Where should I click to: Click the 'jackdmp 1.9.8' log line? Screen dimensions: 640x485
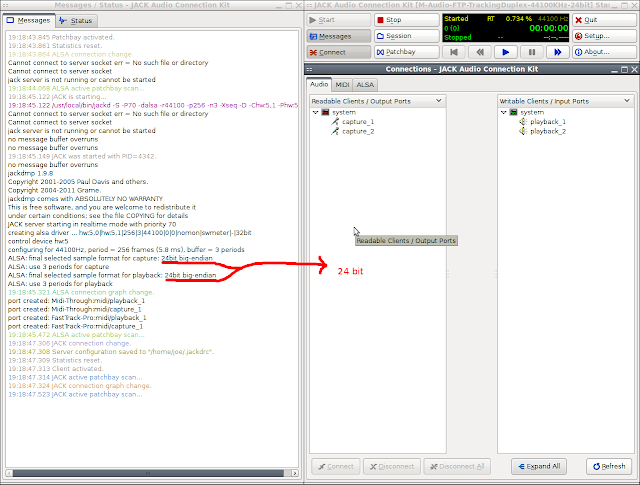click(31, 173)
